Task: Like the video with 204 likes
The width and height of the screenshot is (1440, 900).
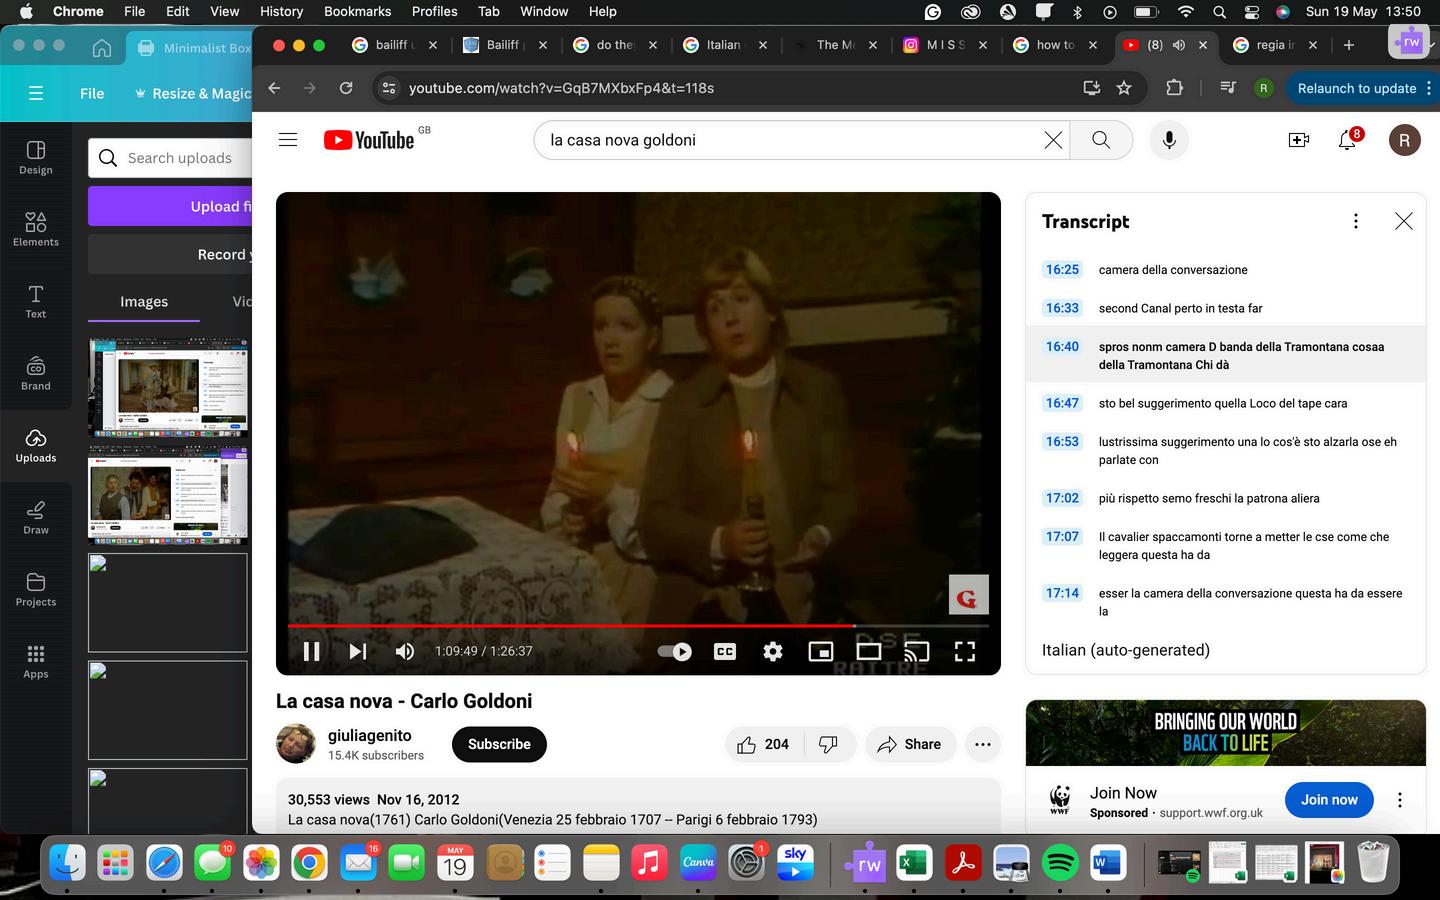Action: 763,744
